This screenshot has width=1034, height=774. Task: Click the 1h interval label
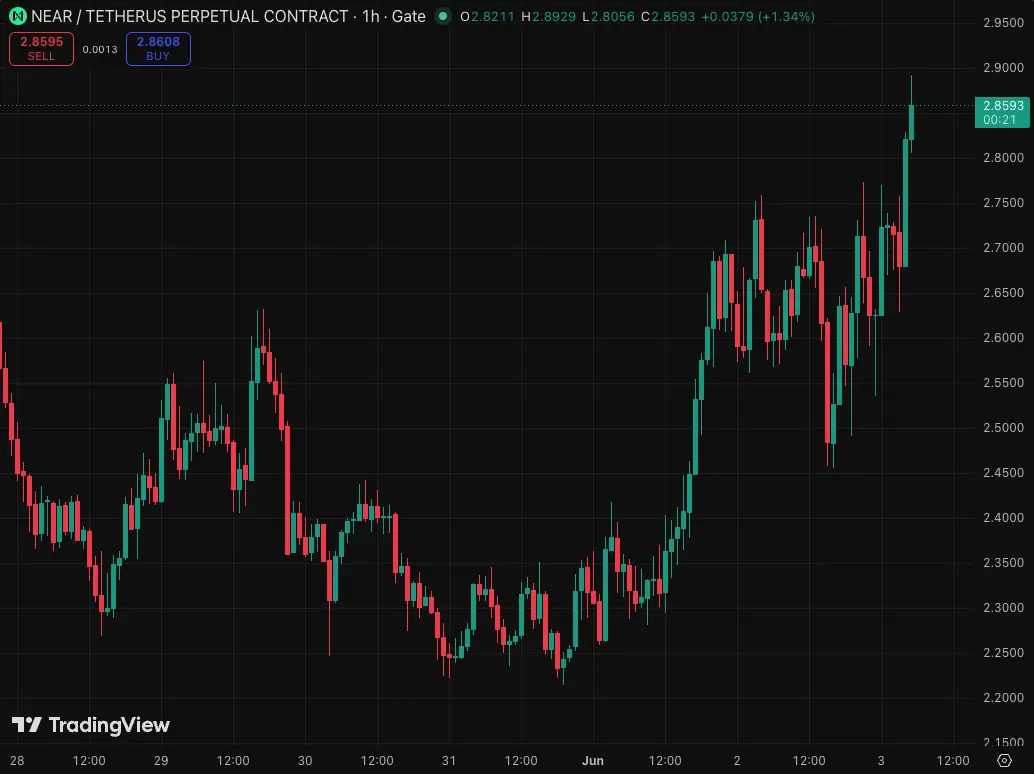371,16
